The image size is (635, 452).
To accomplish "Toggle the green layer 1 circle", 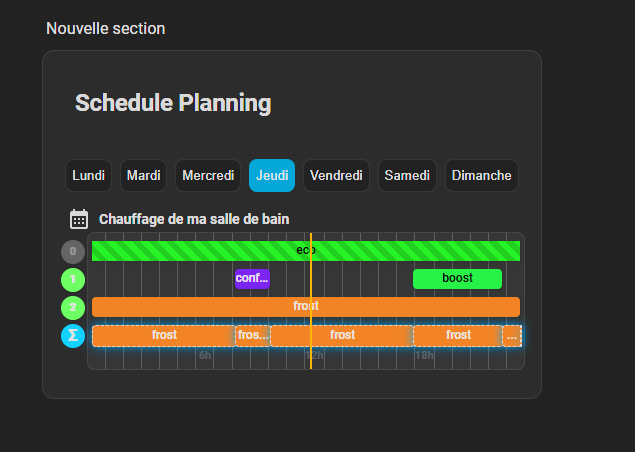I will tap(73, 279).
